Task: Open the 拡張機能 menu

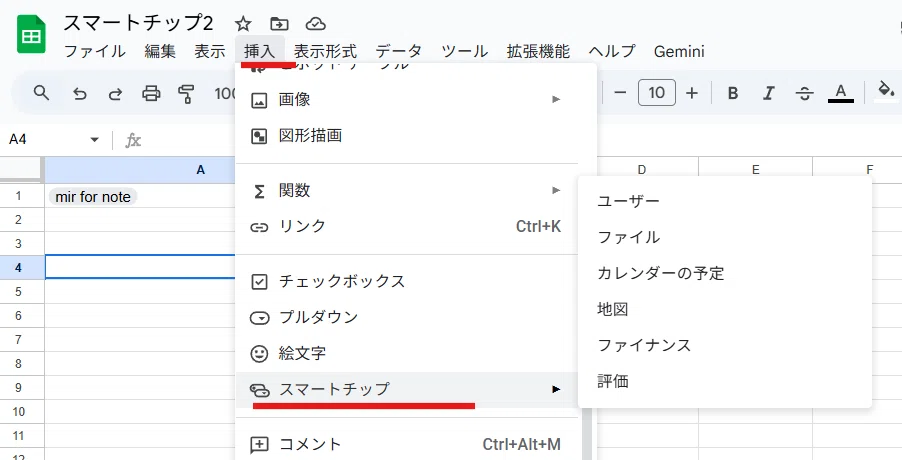Action: [538, 51]
